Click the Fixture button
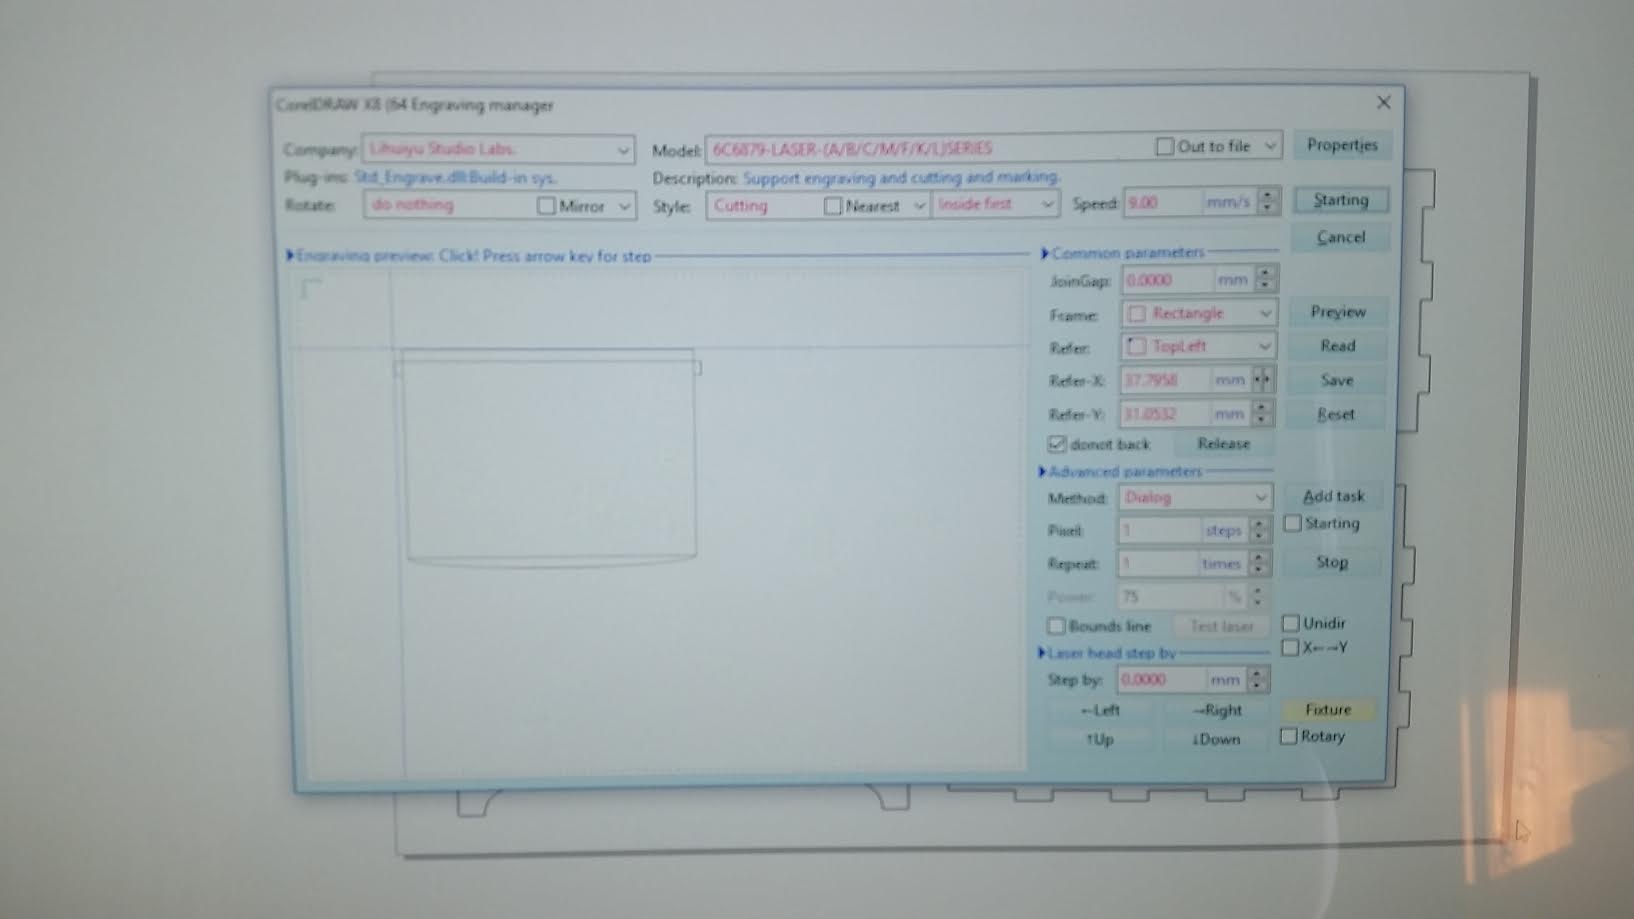 coord(1328,710)
